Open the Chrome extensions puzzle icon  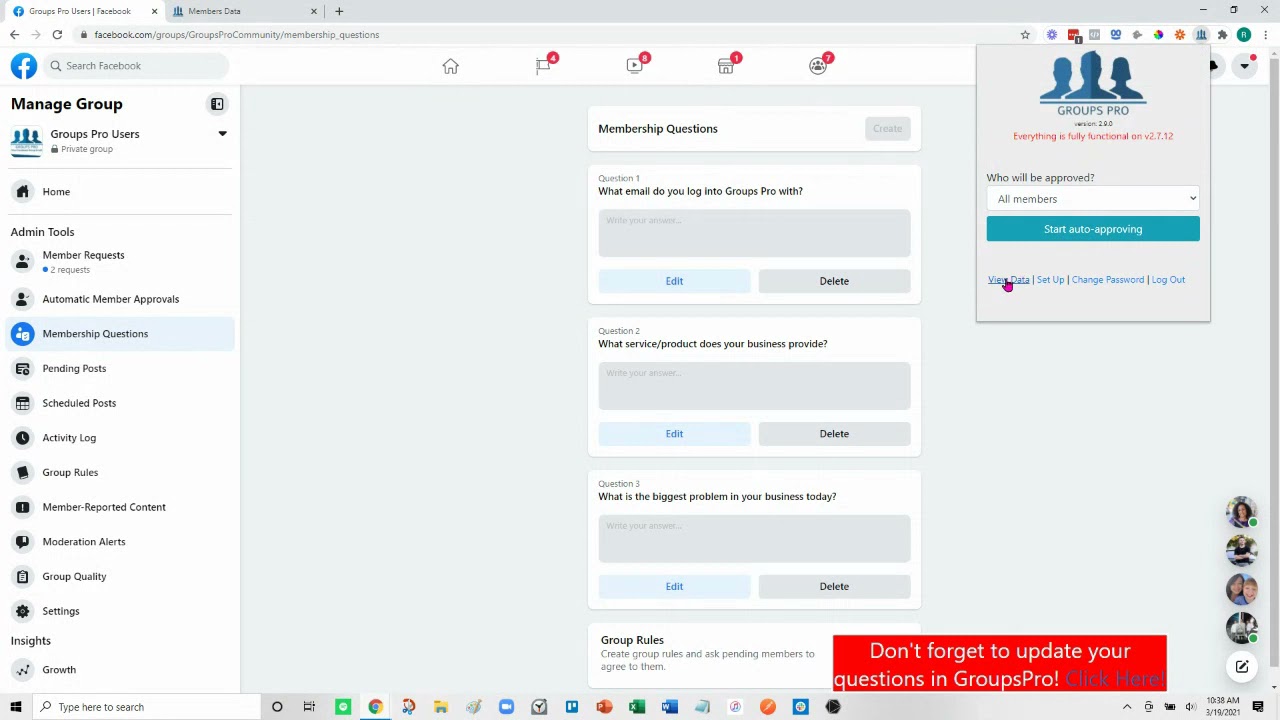(x=1222, y=35)
